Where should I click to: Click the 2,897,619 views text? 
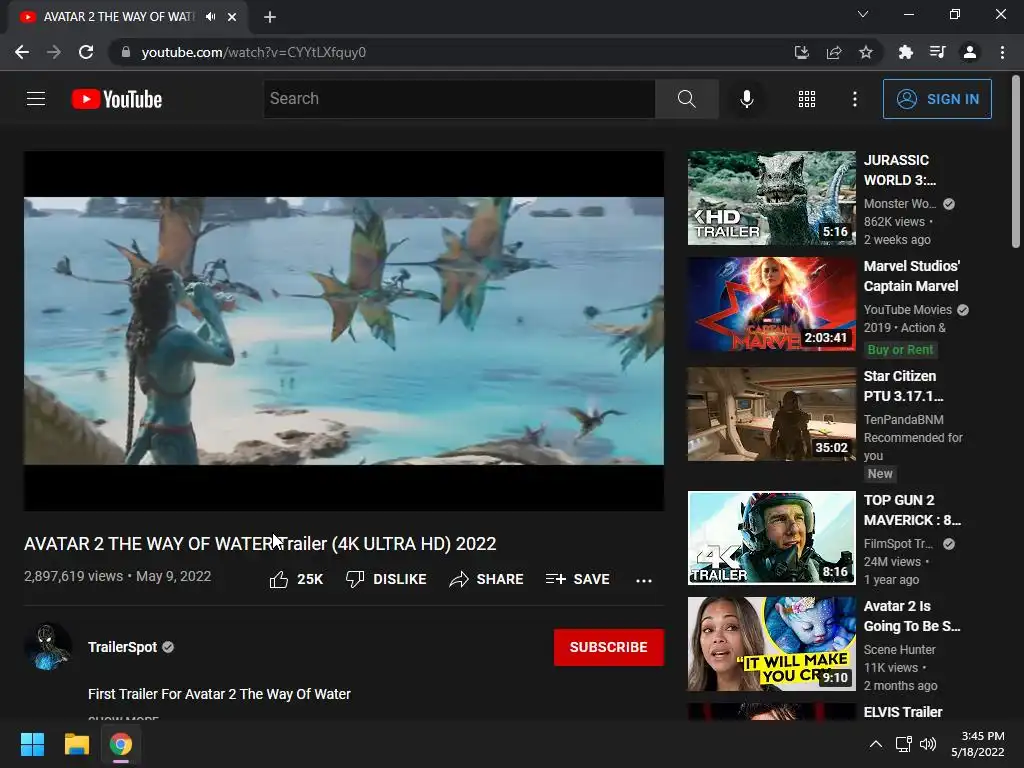[x=73, y=576]
